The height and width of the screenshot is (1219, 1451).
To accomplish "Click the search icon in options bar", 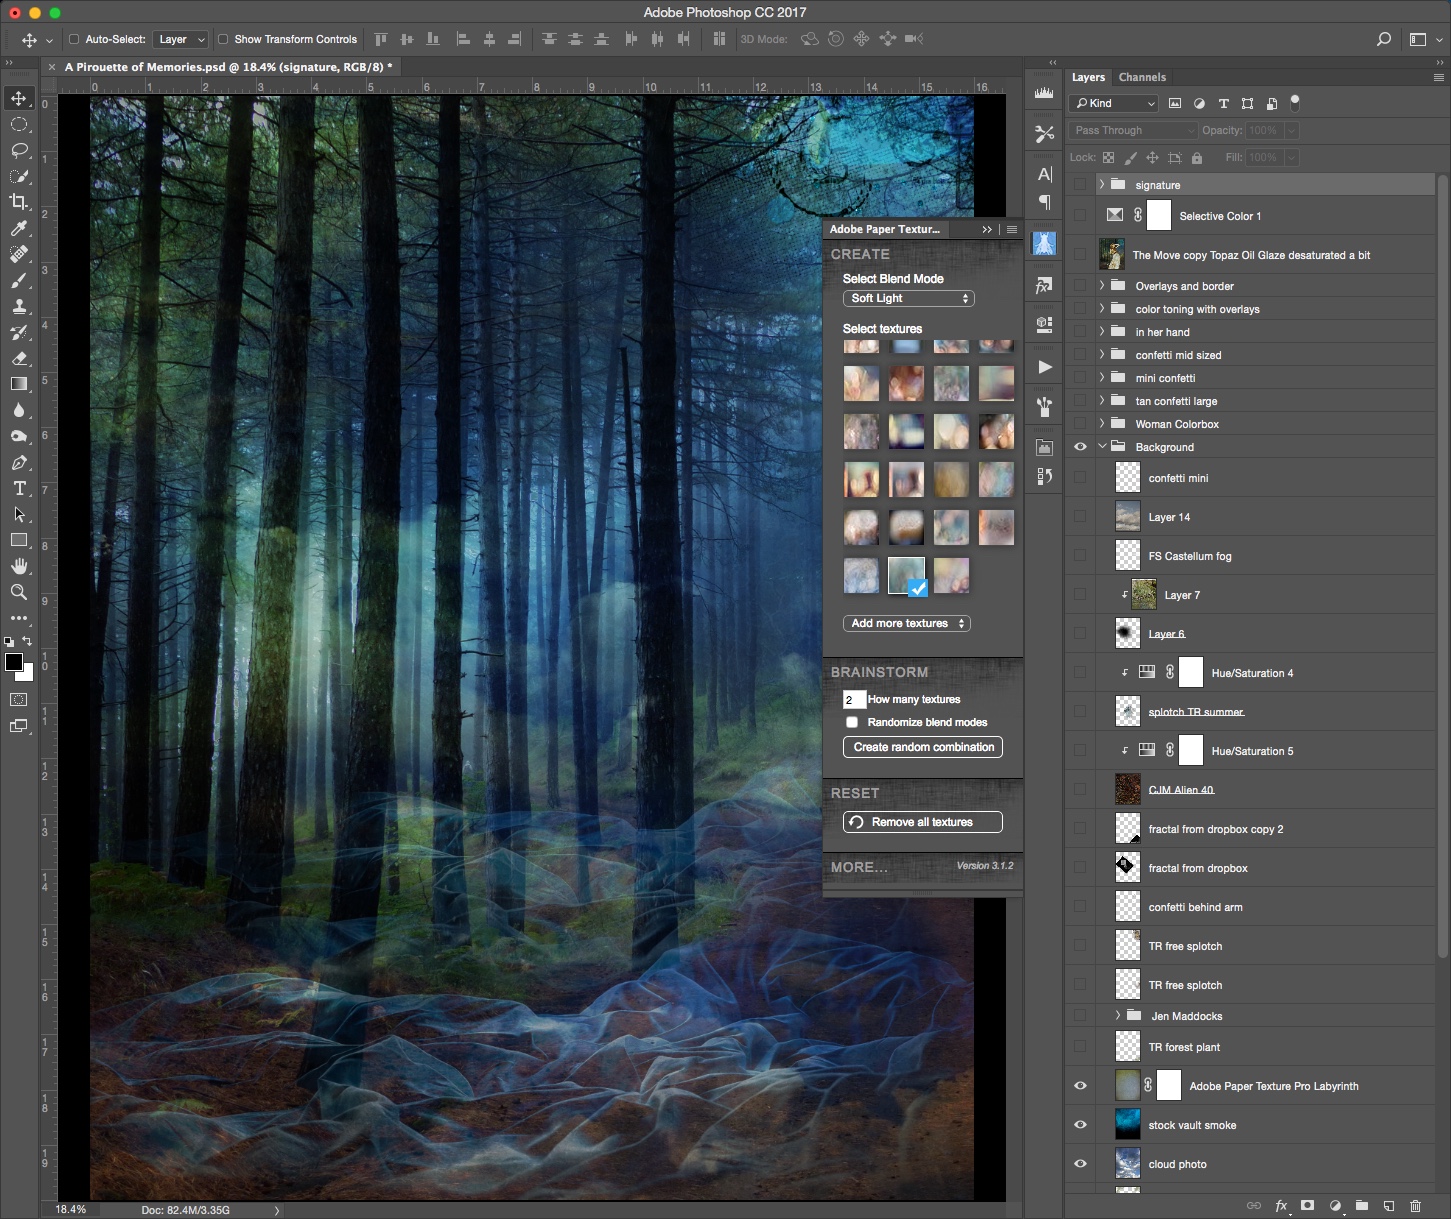I will (x=1383, y=39).
